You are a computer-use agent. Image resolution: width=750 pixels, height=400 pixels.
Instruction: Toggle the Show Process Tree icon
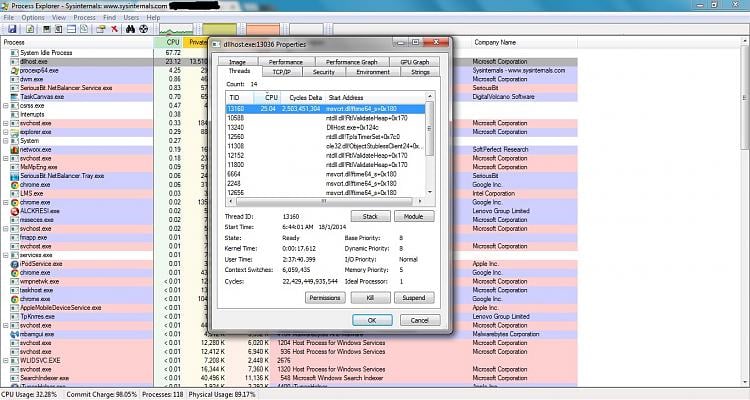[x=58, y=29]
